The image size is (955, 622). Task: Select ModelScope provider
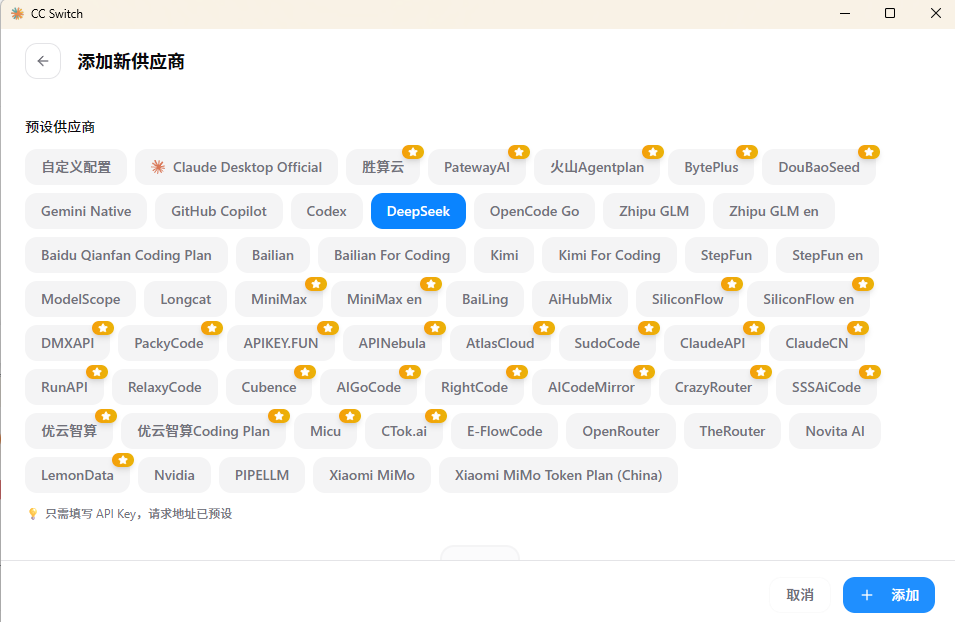[x=80, y=299]
